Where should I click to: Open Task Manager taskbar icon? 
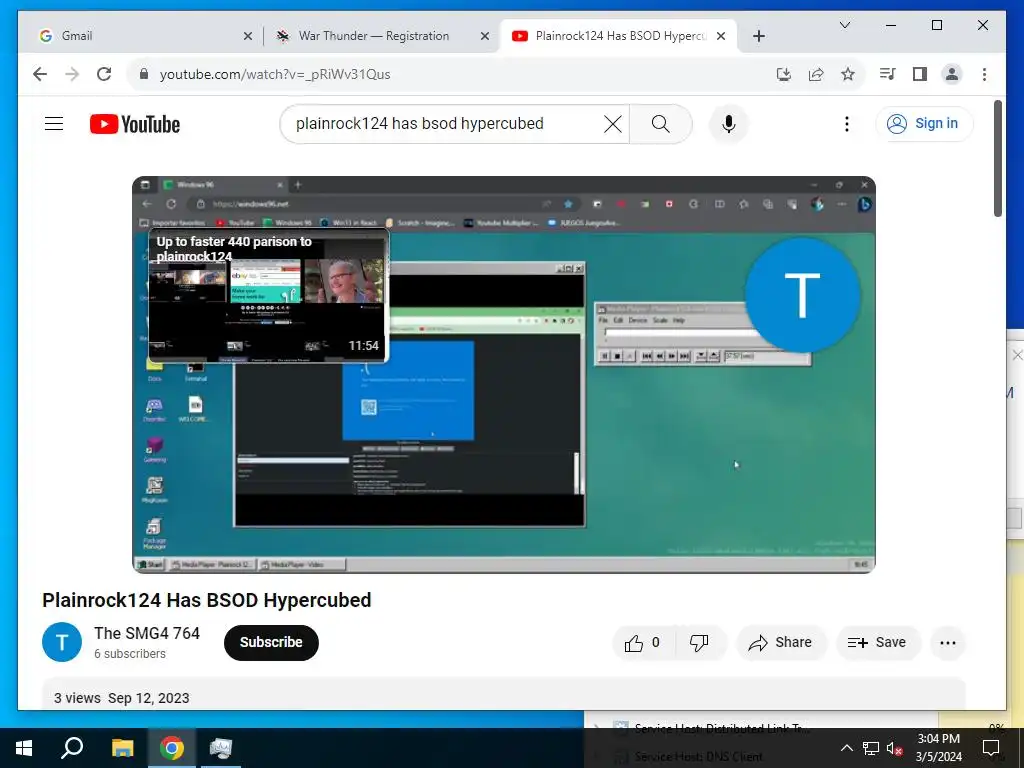[221, 748]
